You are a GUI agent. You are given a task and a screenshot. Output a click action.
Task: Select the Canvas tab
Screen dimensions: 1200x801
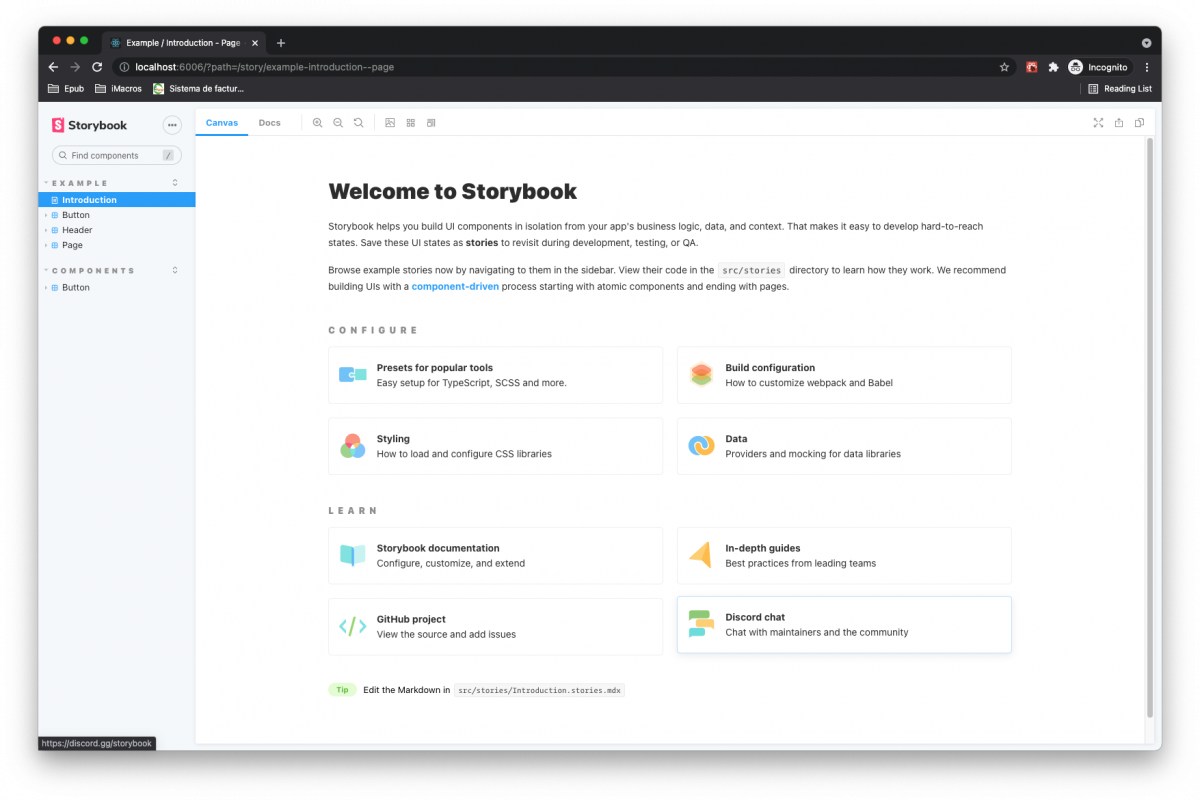(221, 122)
